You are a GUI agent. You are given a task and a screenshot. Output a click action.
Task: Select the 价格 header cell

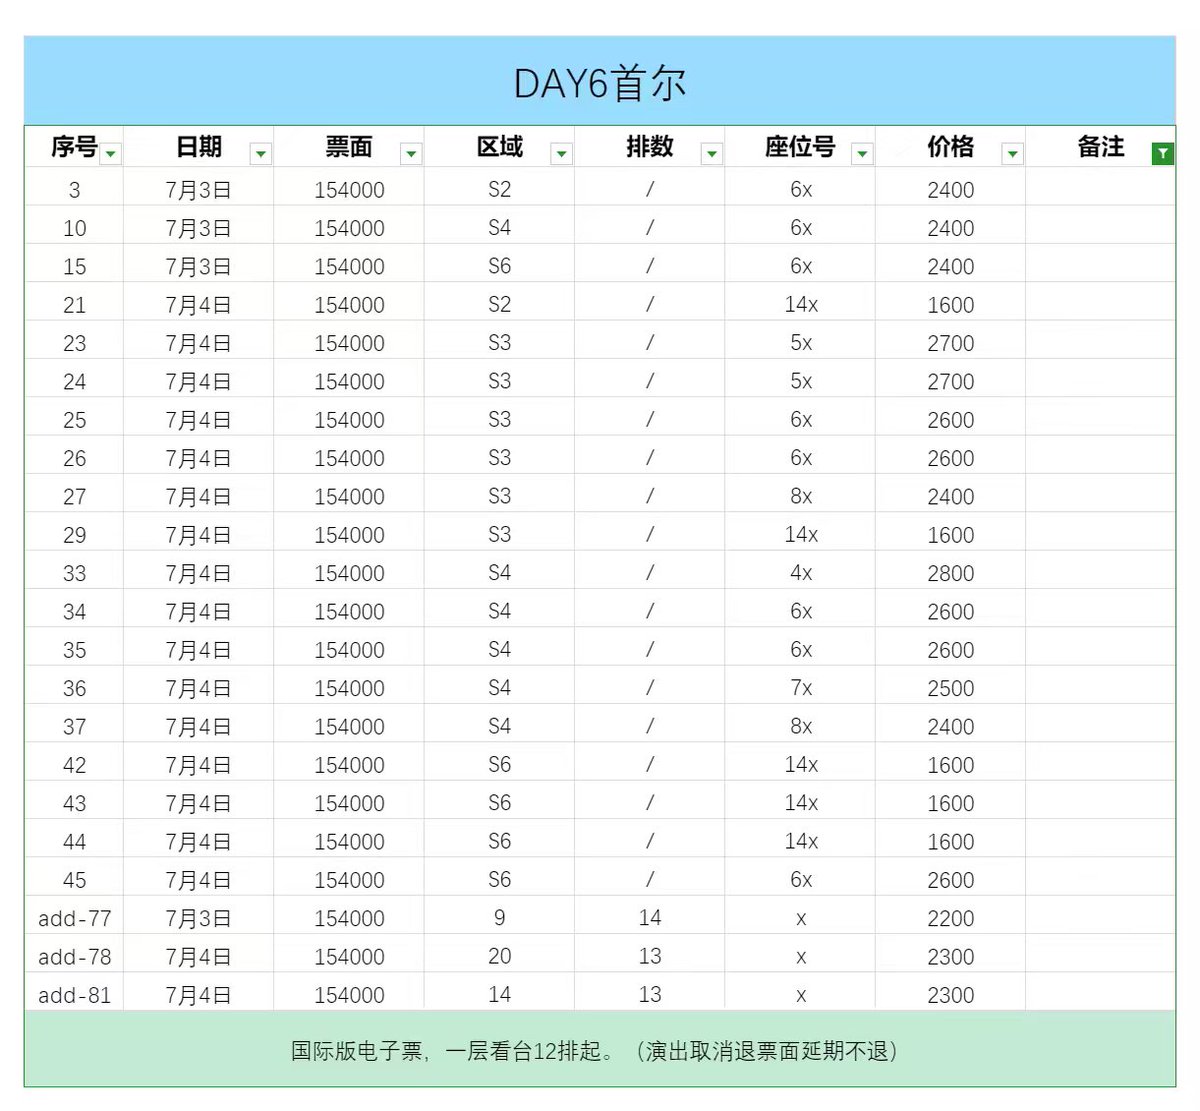pos(950,147)
